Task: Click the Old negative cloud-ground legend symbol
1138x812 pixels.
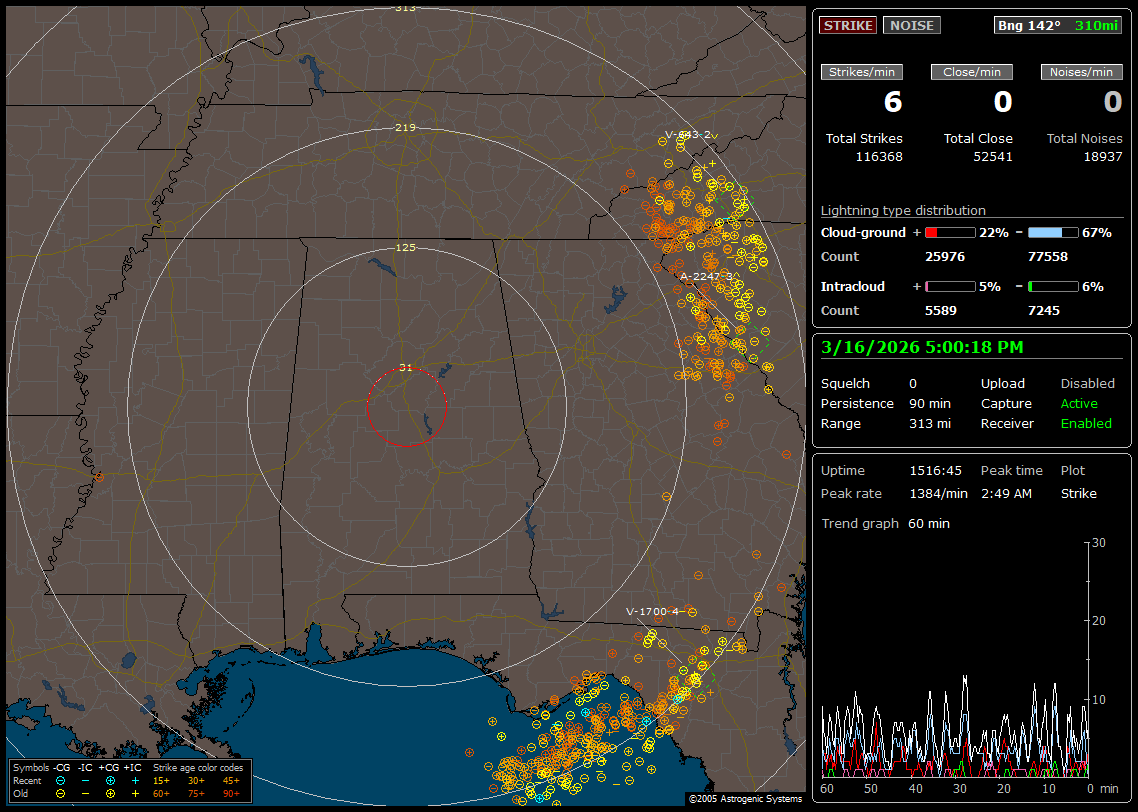Action: point(61,793)
